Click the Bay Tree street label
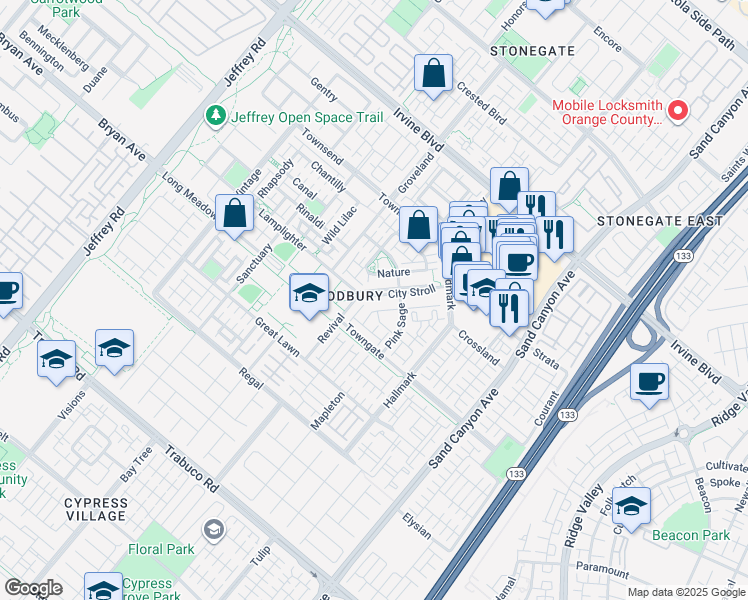 pyautogui.click(x=136, y=464)
